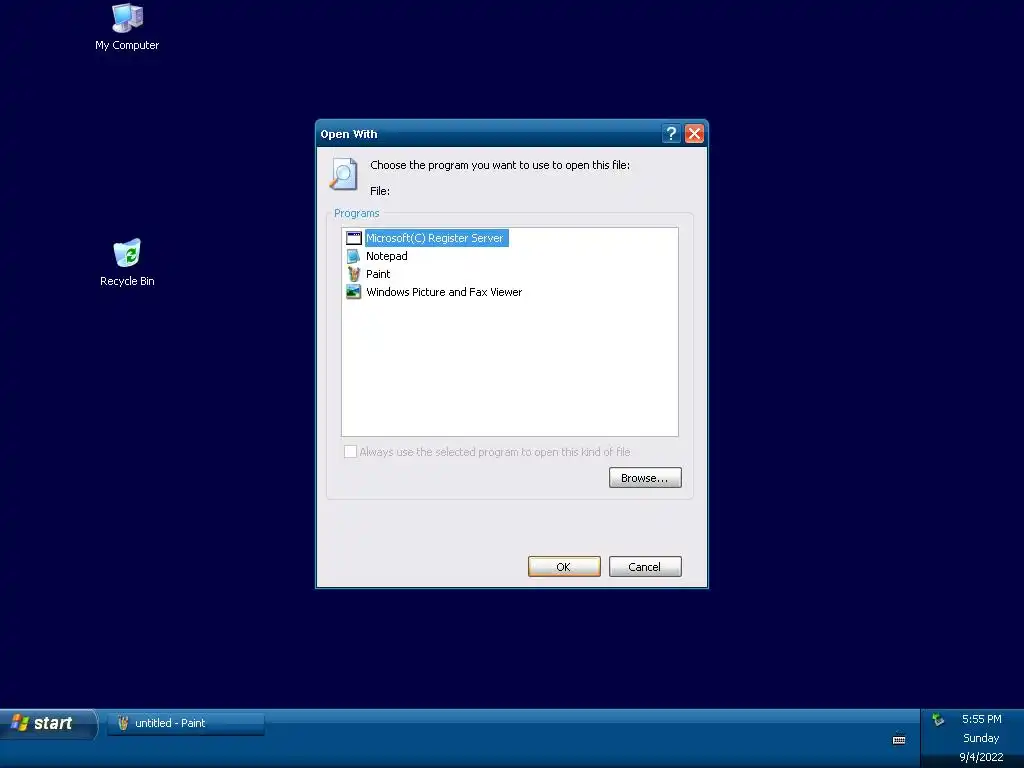The height and width of the screenshot is (768, 1024).
Task: Click the 5:55 PM taskbar clock
Action: coord(982,719)
